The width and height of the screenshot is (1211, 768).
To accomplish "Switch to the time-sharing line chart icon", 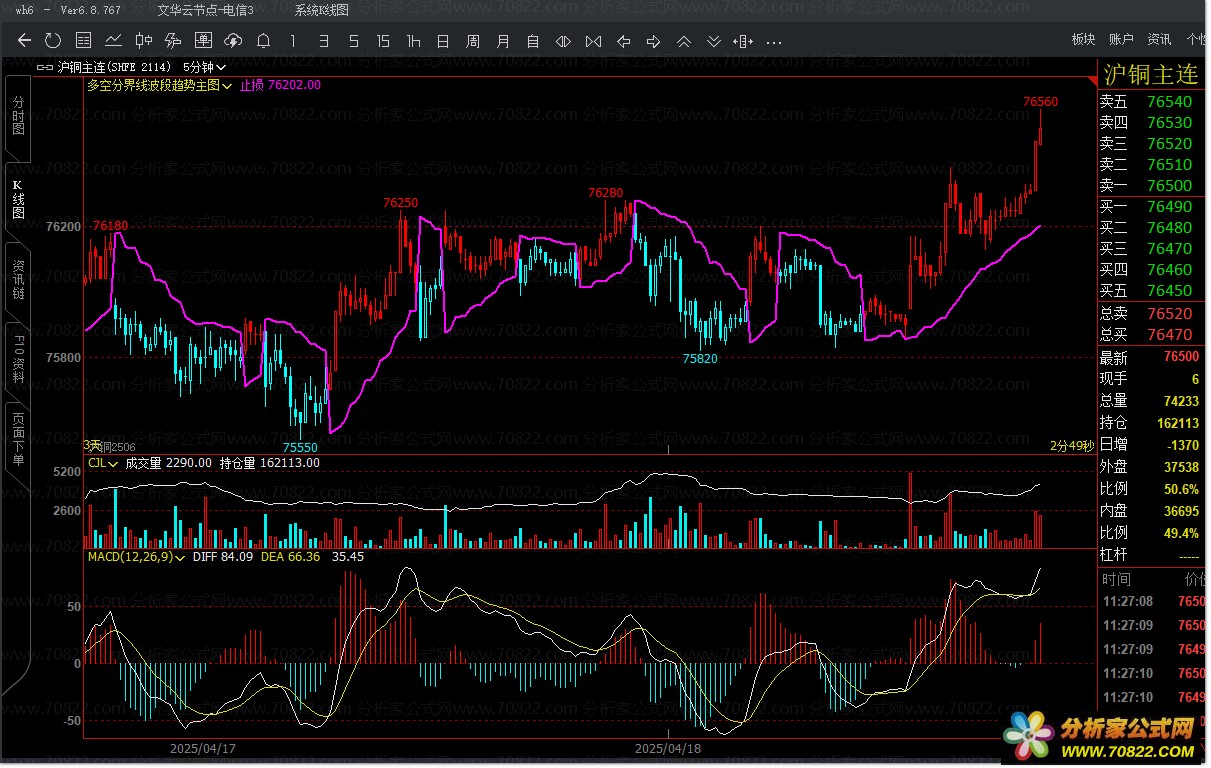I will [x=114, y=41].
